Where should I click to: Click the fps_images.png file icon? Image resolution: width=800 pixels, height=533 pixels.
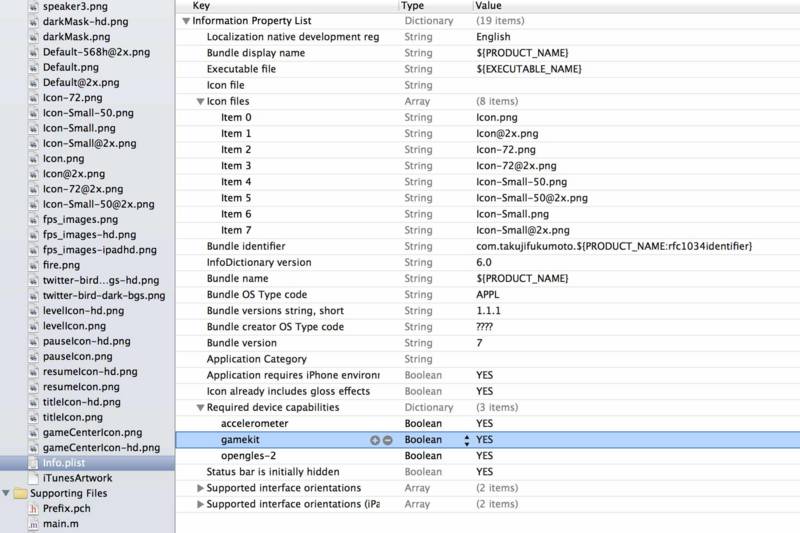tap(33, 220)
